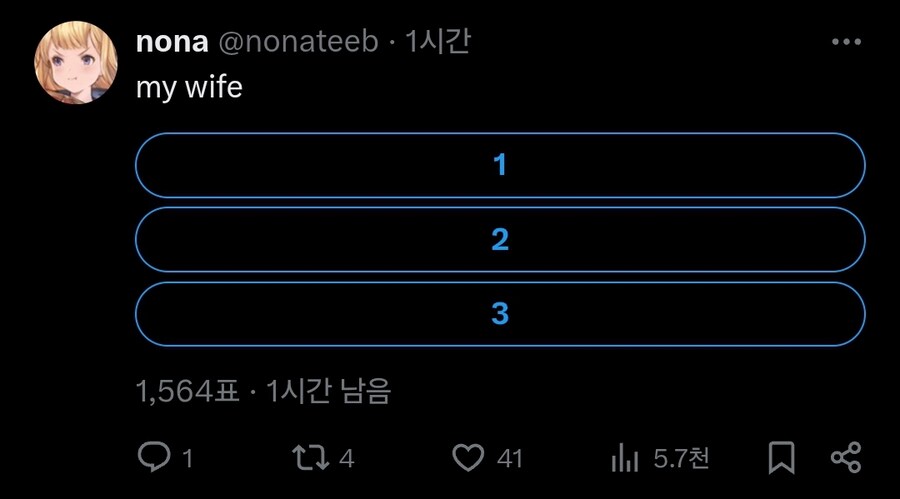
Task: Click the 5.7천 view count
Action: [x=682, y=459]
